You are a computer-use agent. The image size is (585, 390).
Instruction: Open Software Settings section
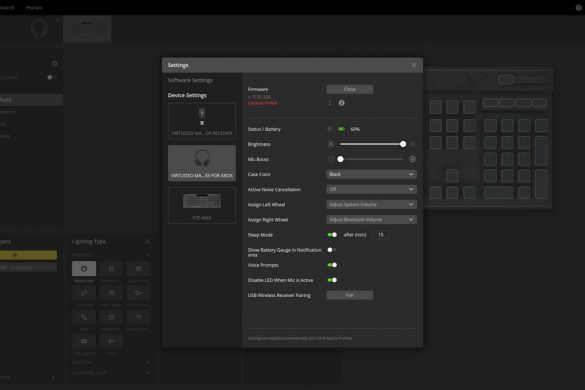tap(190, 80)
